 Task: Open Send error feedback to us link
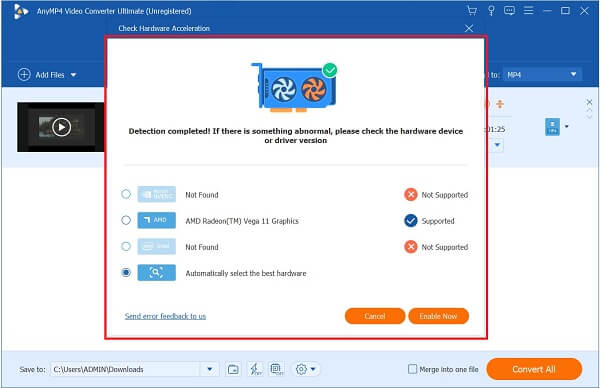click(x=165, y=316)
